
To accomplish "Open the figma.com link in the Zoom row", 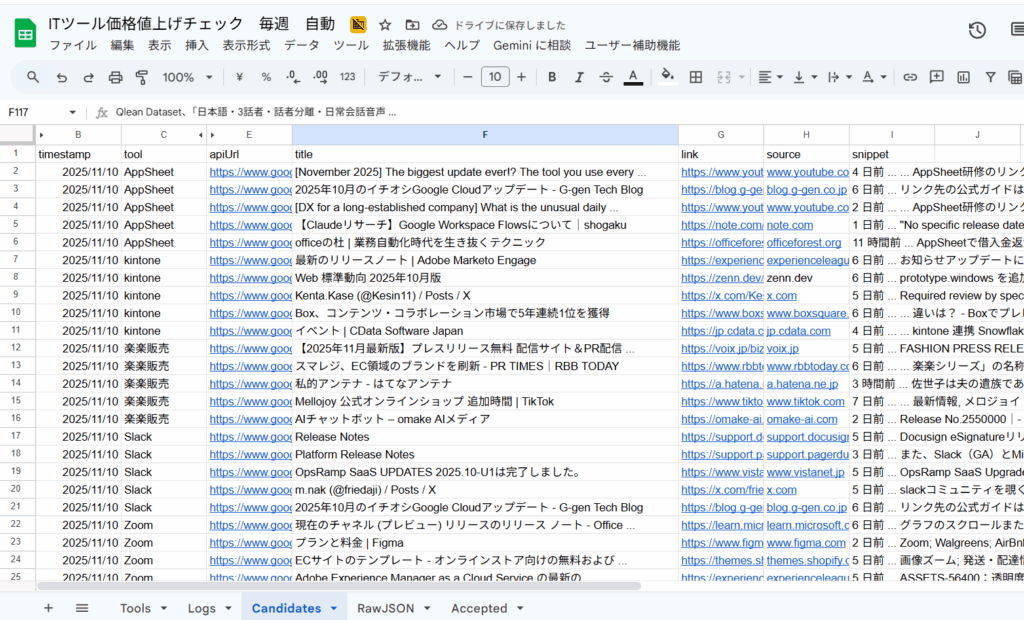I will 806,543.
